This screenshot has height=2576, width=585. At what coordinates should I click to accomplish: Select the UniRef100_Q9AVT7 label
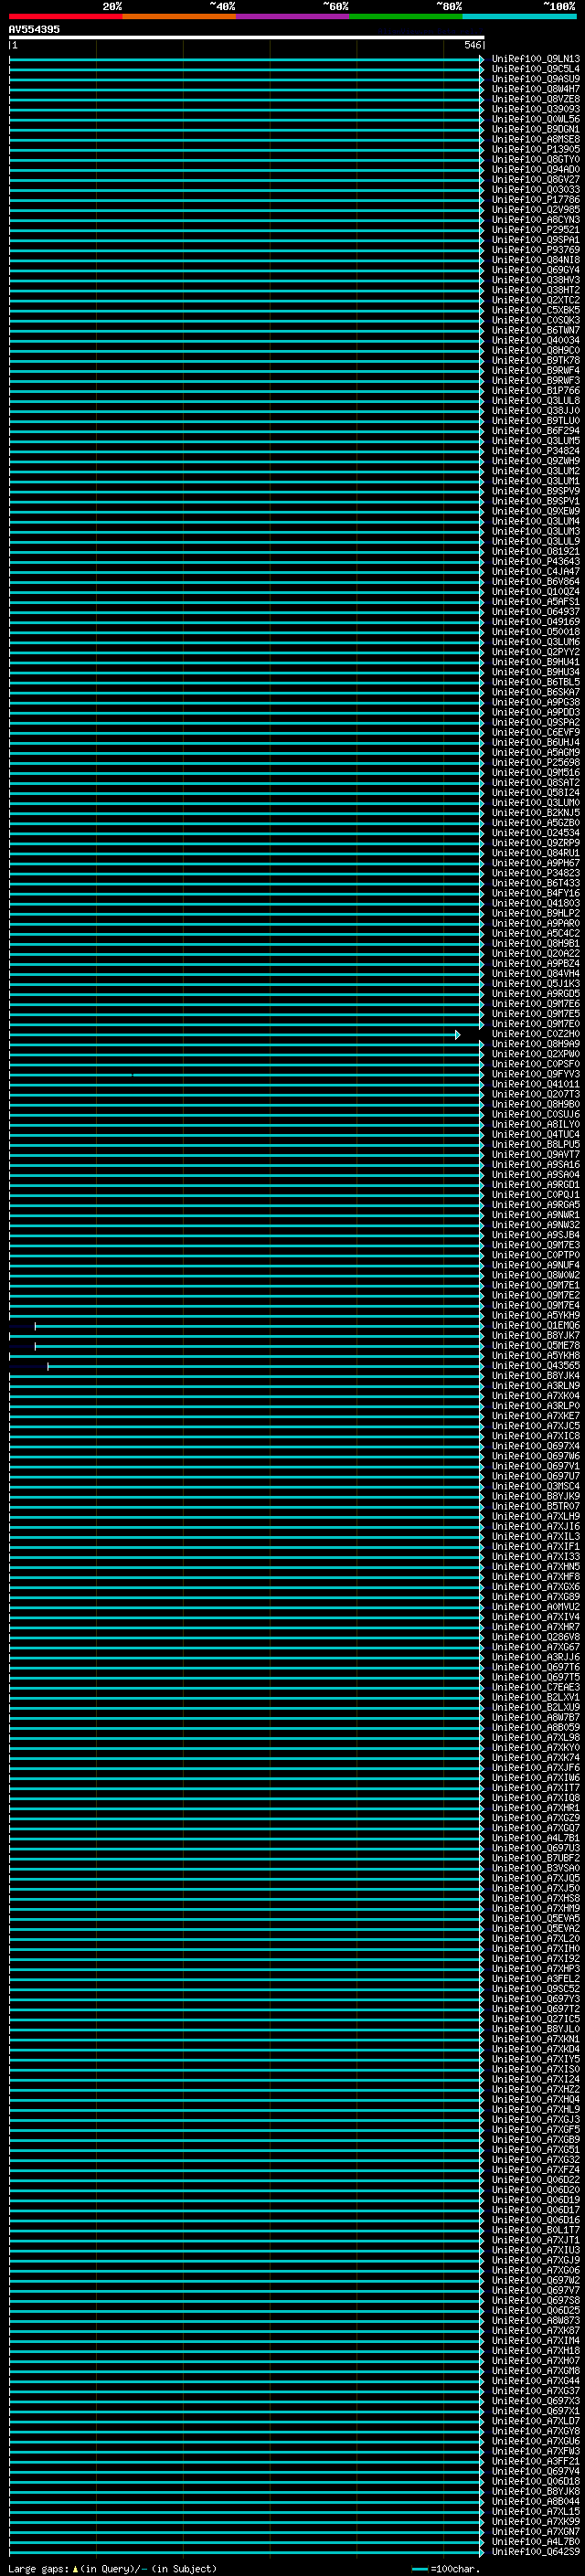536,1155
